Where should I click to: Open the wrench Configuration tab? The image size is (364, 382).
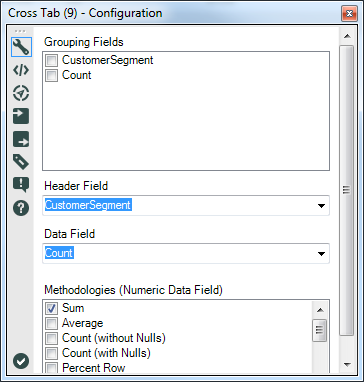coord(21,47)
